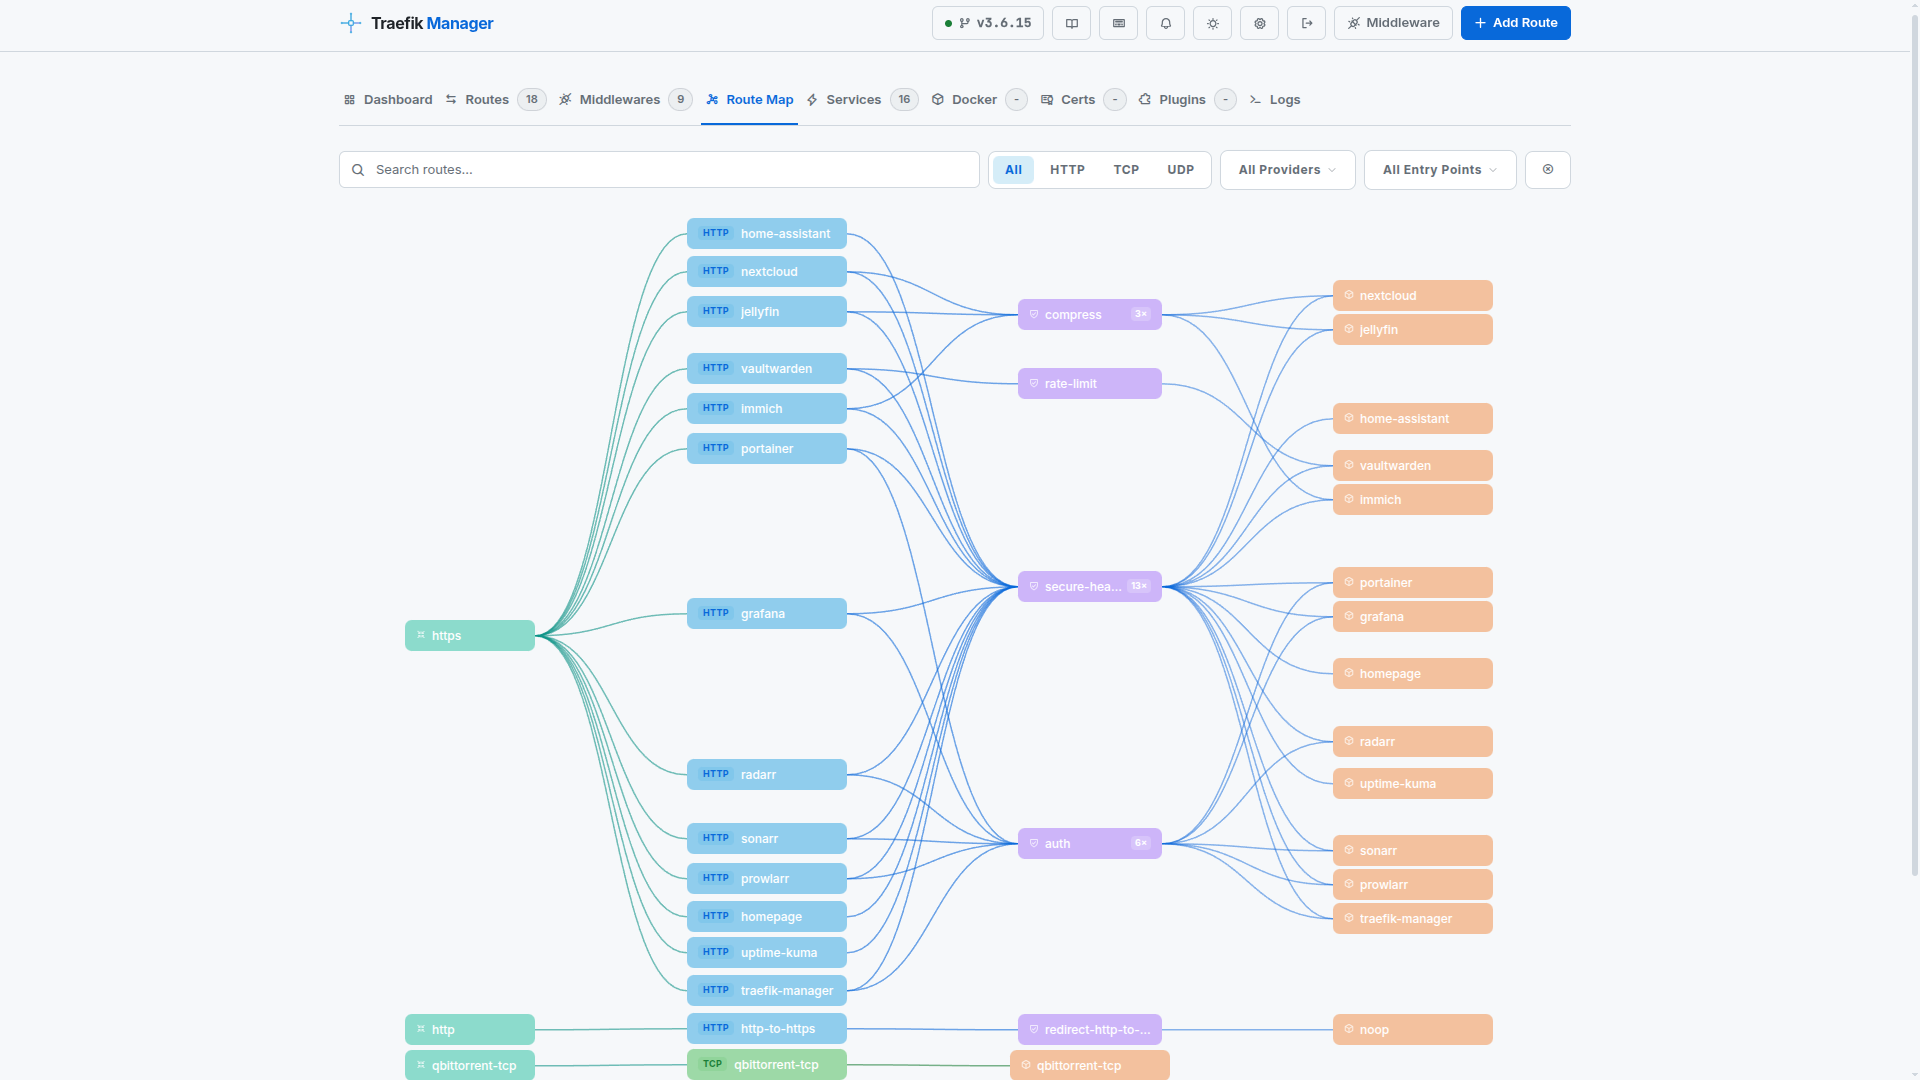Click the home-assistant service node
Screen dimensions: 1920x1080
coord(1413,419)
